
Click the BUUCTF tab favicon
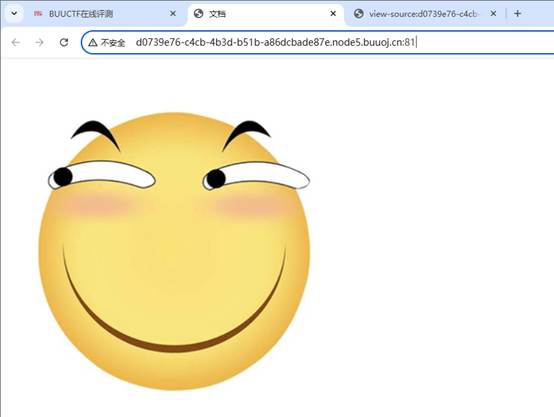[38, 14]
